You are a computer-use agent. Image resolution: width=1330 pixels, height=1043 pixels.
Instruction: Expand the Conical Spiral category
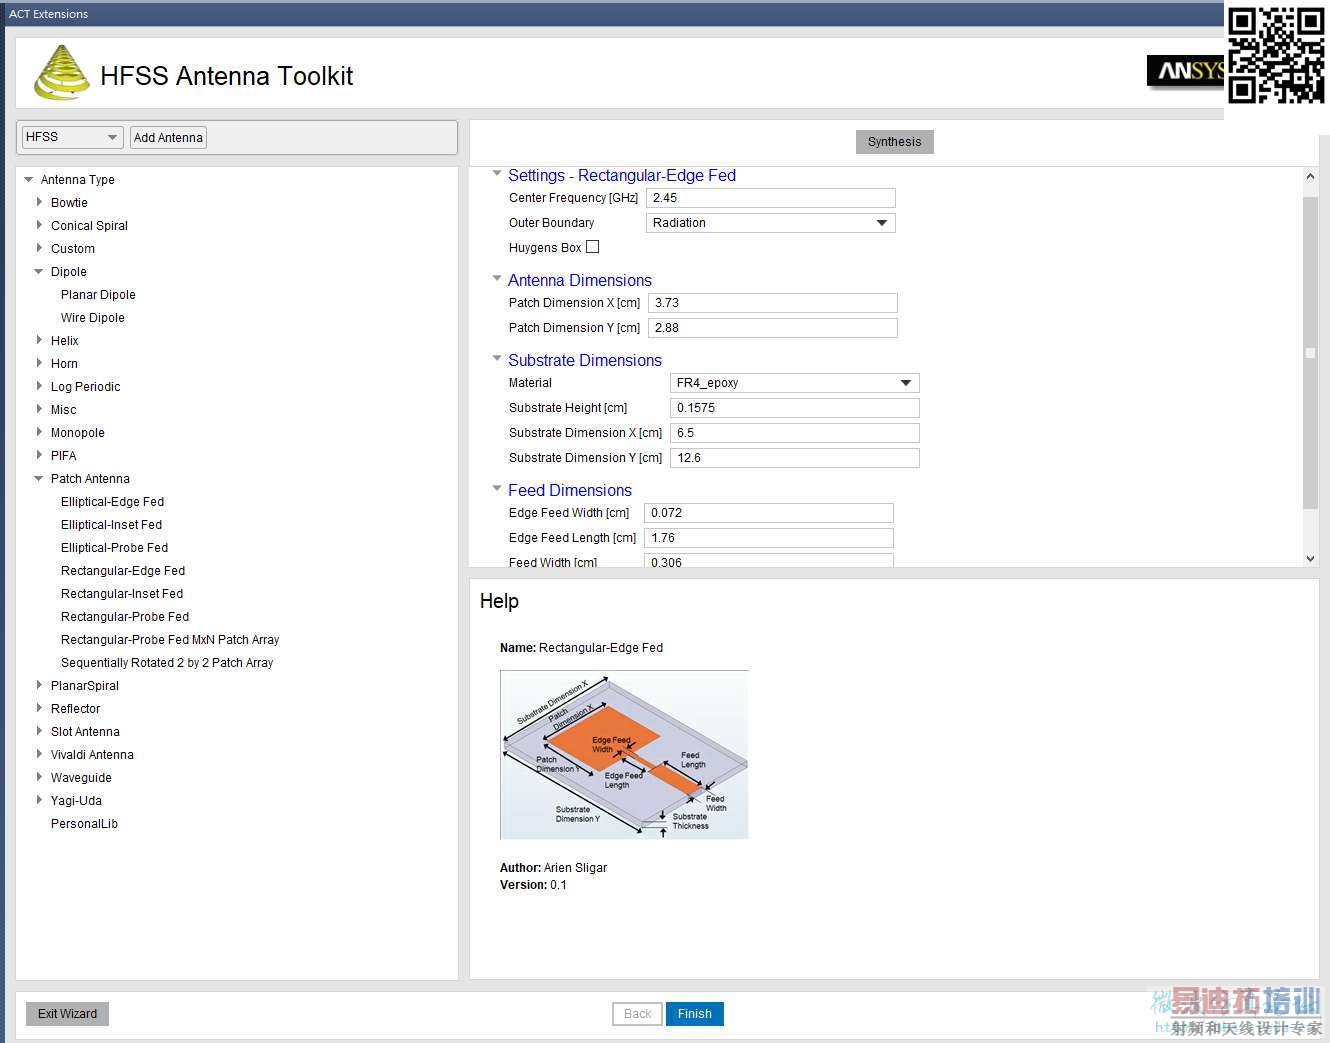[x=39, y=225]
